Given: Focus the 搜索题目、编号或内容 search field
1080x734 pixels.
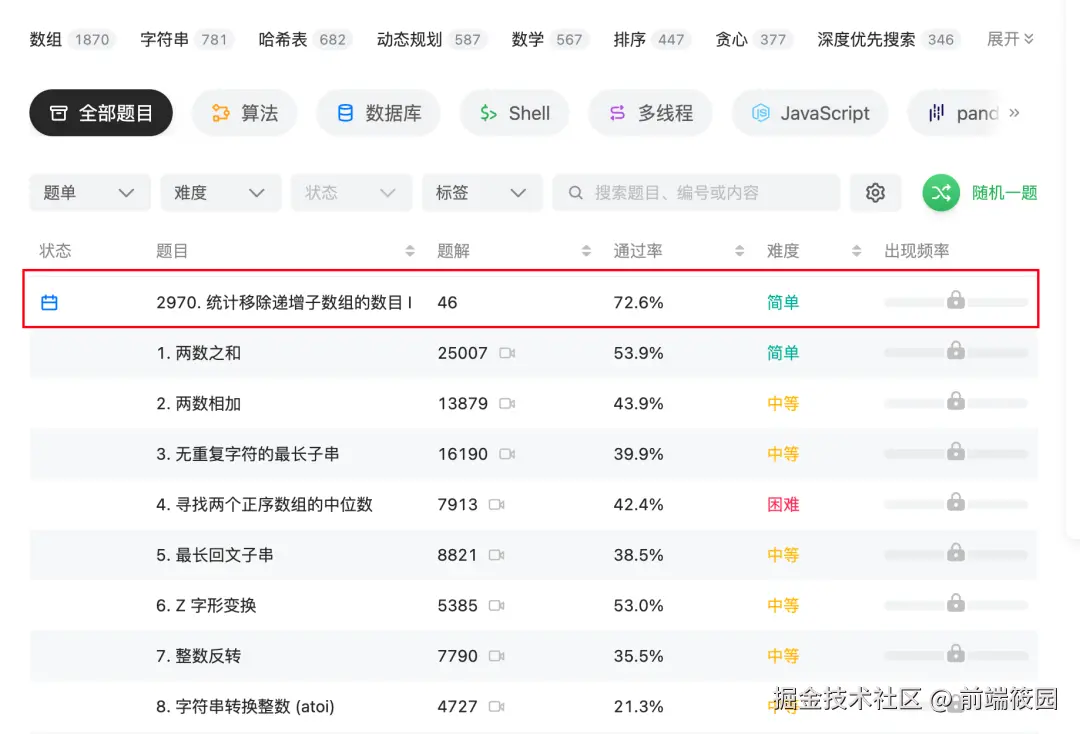Looking at the screenshot, I should coord(700,193).
